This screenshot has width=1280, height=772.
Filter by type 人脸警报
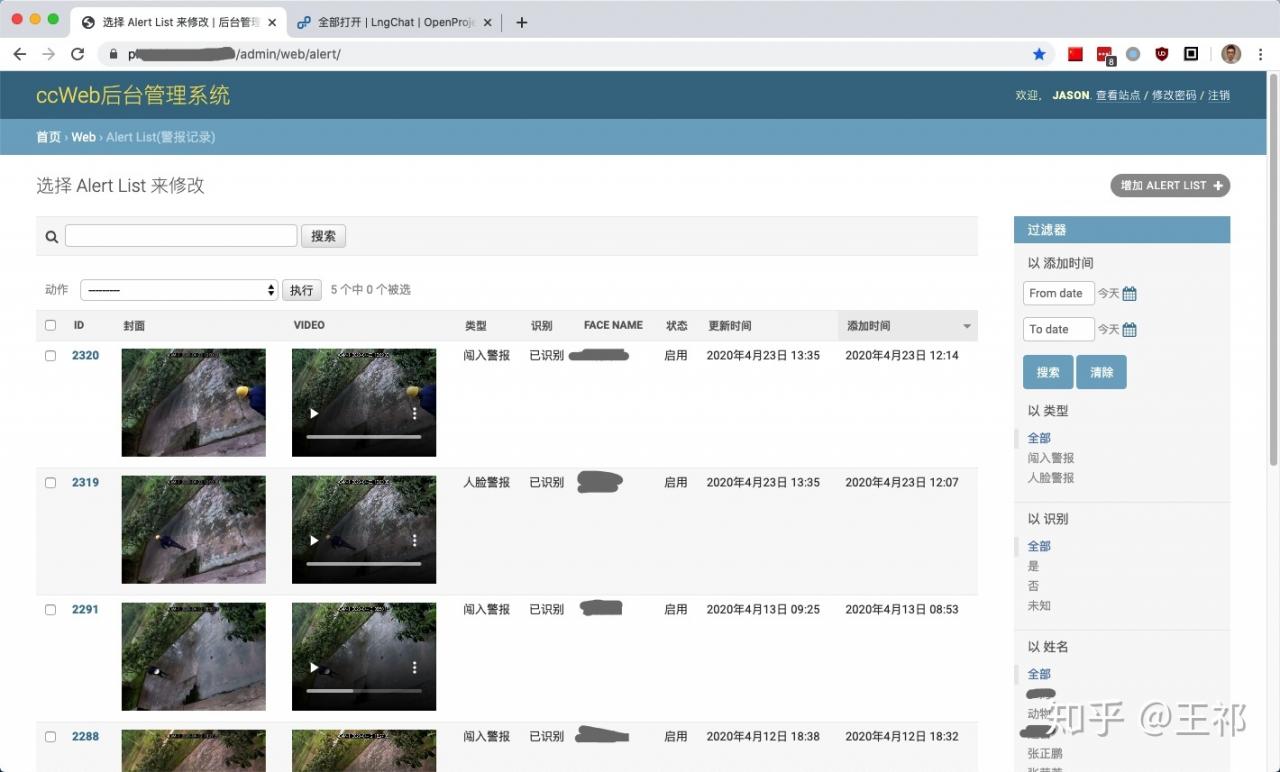pos(1051,478)
